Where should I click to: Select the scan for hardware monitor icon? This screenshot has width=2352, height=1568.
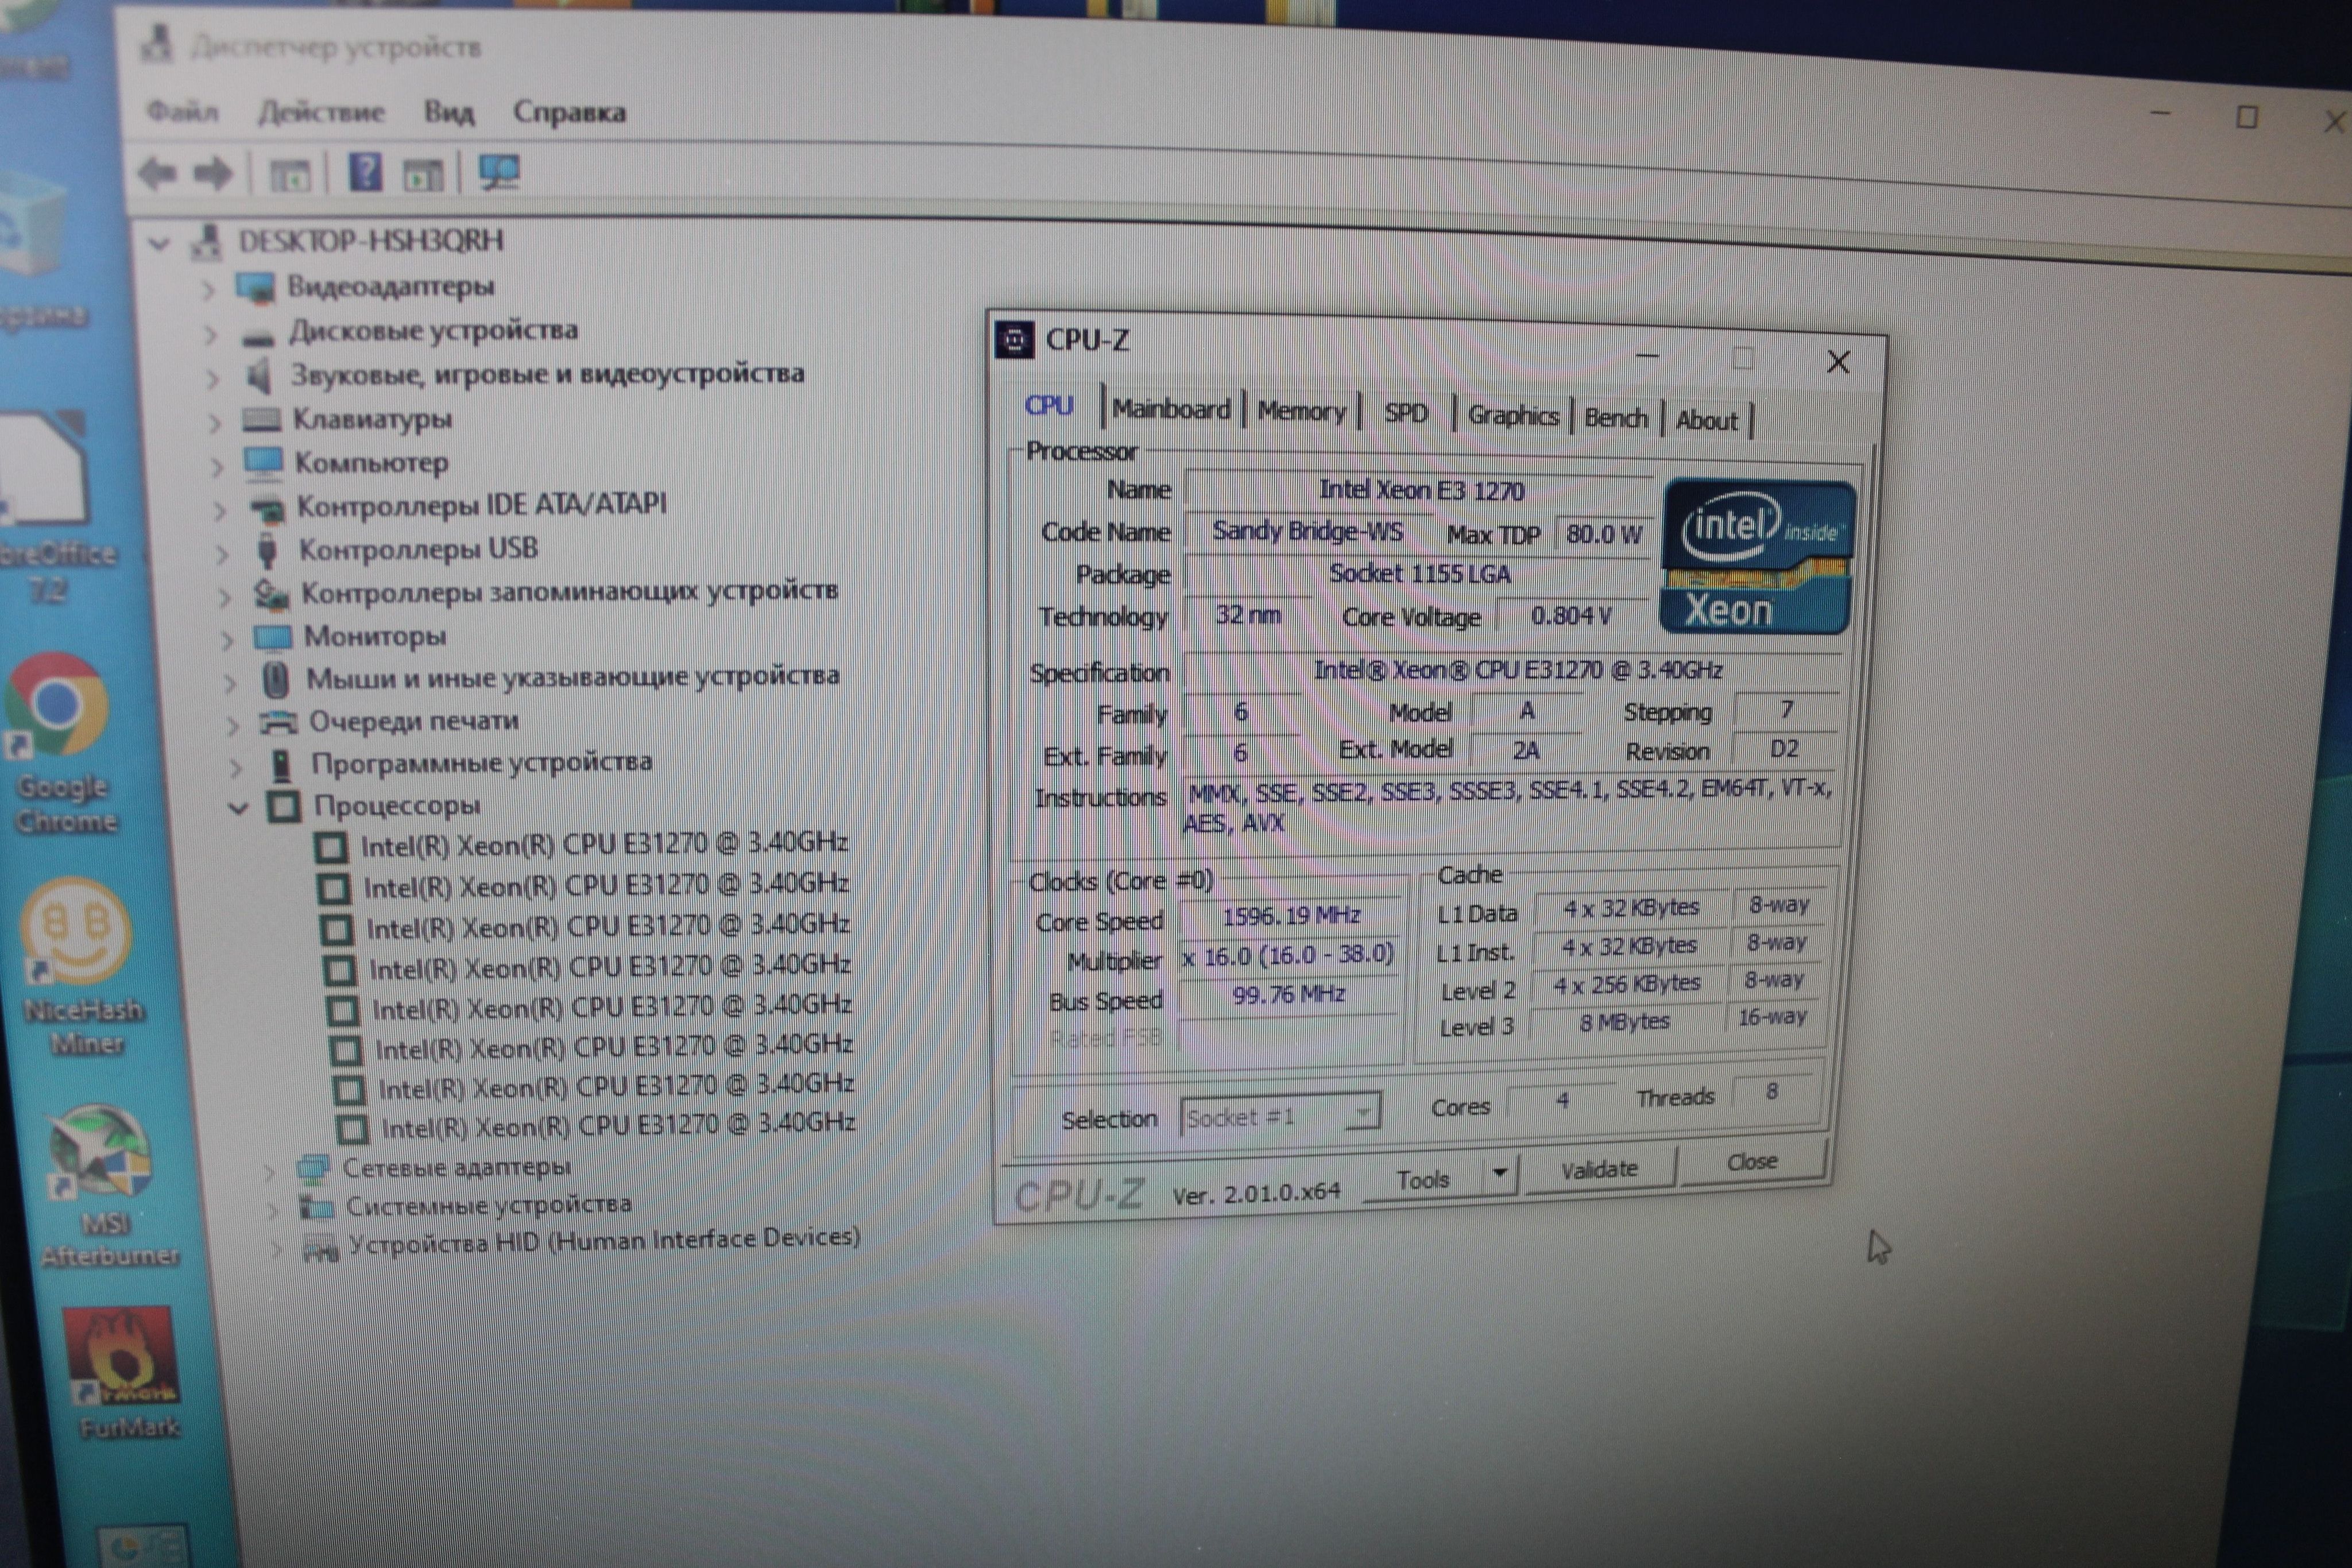tap(499, 172)
